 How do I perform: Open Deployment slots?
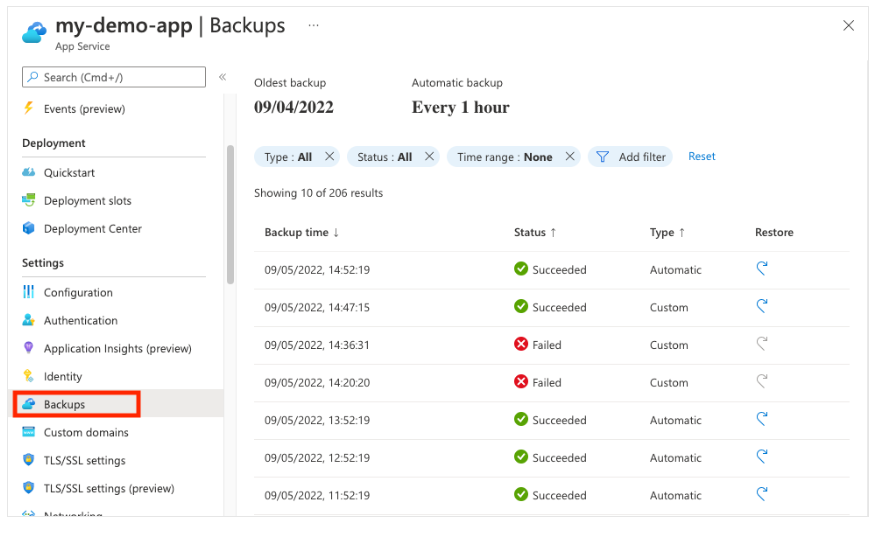[x=88, y=201]
